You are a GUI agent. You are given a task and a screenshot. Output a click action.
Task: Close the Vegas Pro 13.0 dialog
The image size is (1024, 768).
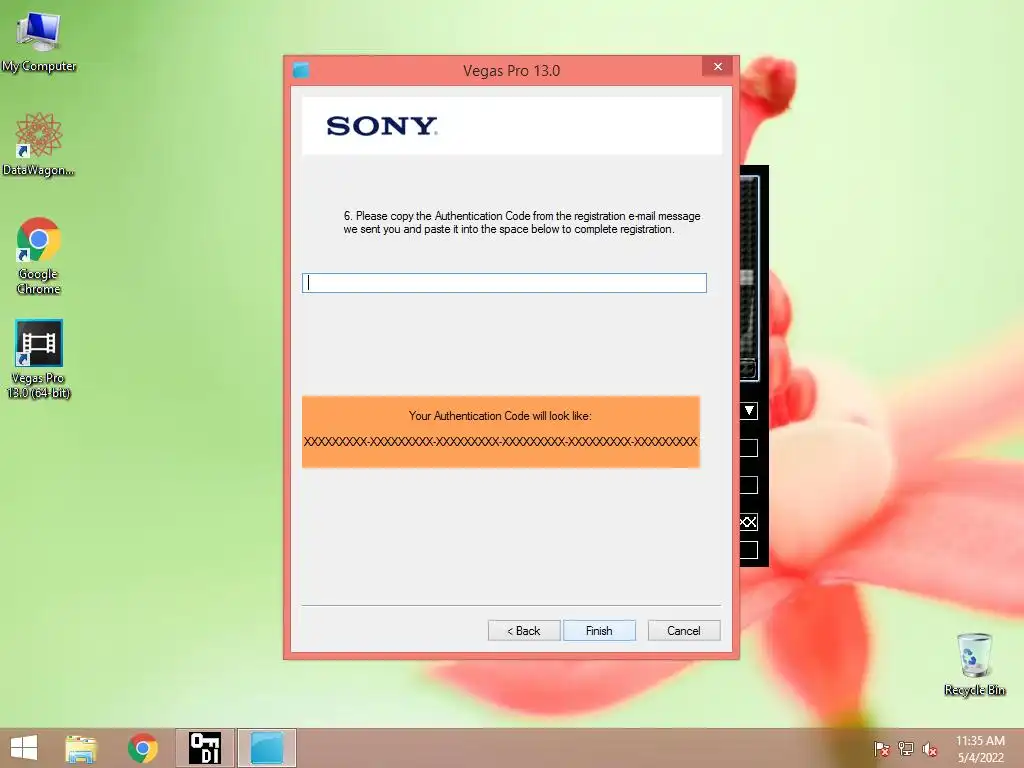click(x=718, y=67)
